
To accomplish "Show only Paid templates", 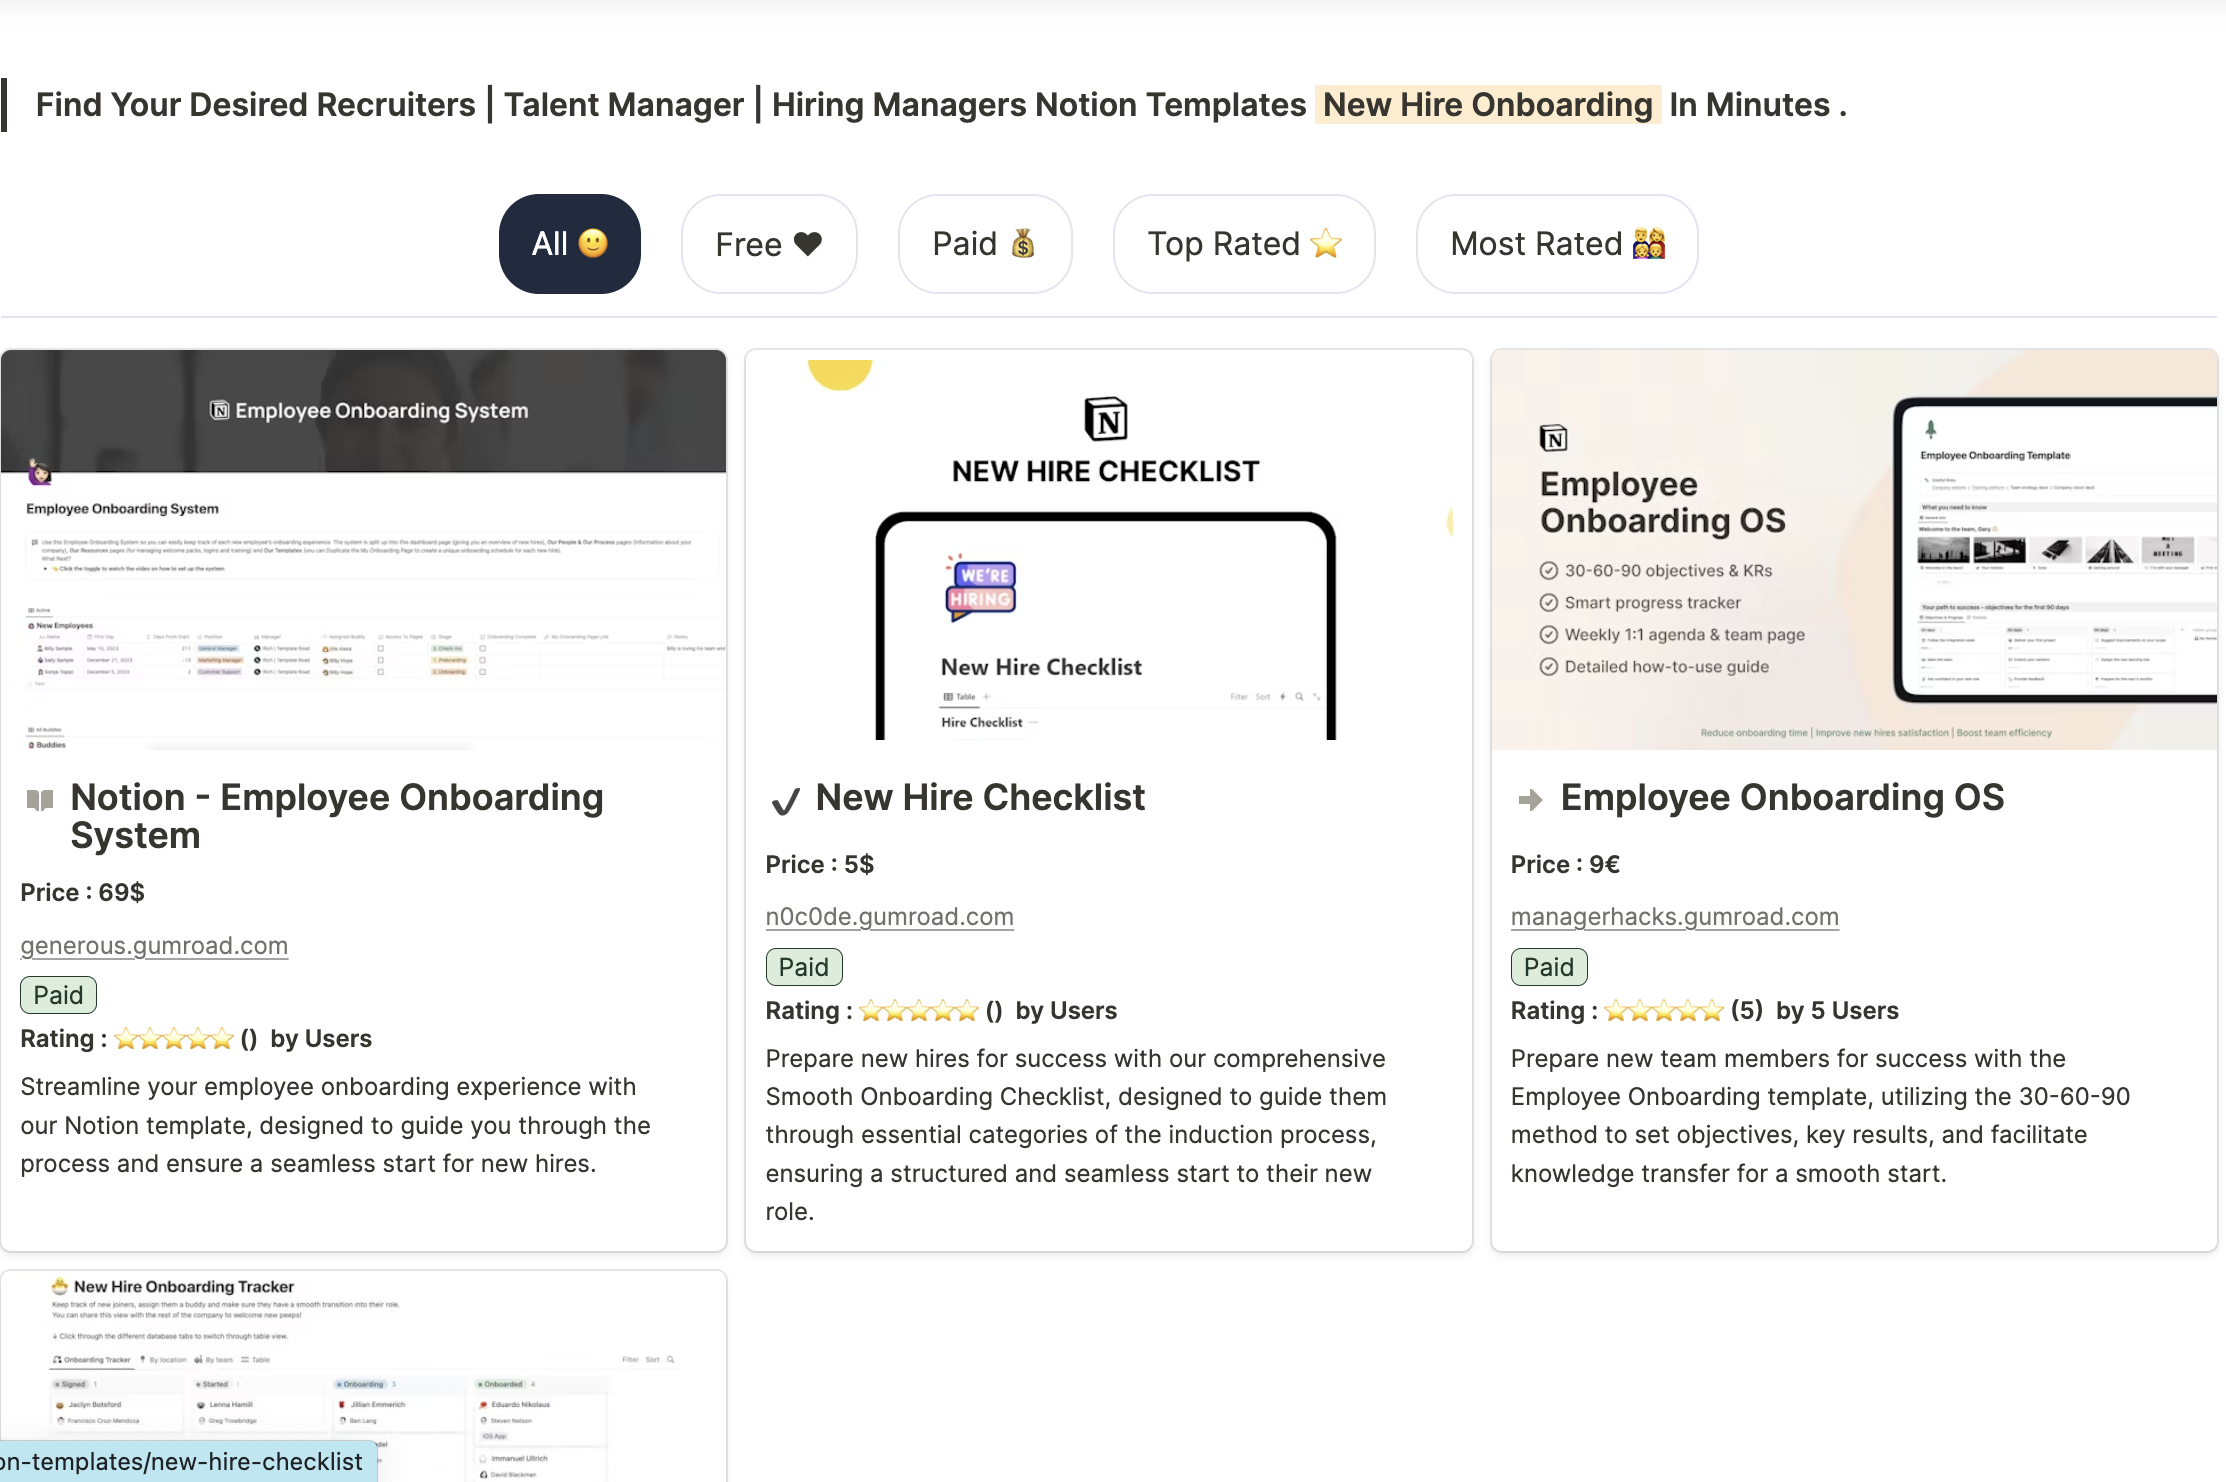I will [984, 244].
